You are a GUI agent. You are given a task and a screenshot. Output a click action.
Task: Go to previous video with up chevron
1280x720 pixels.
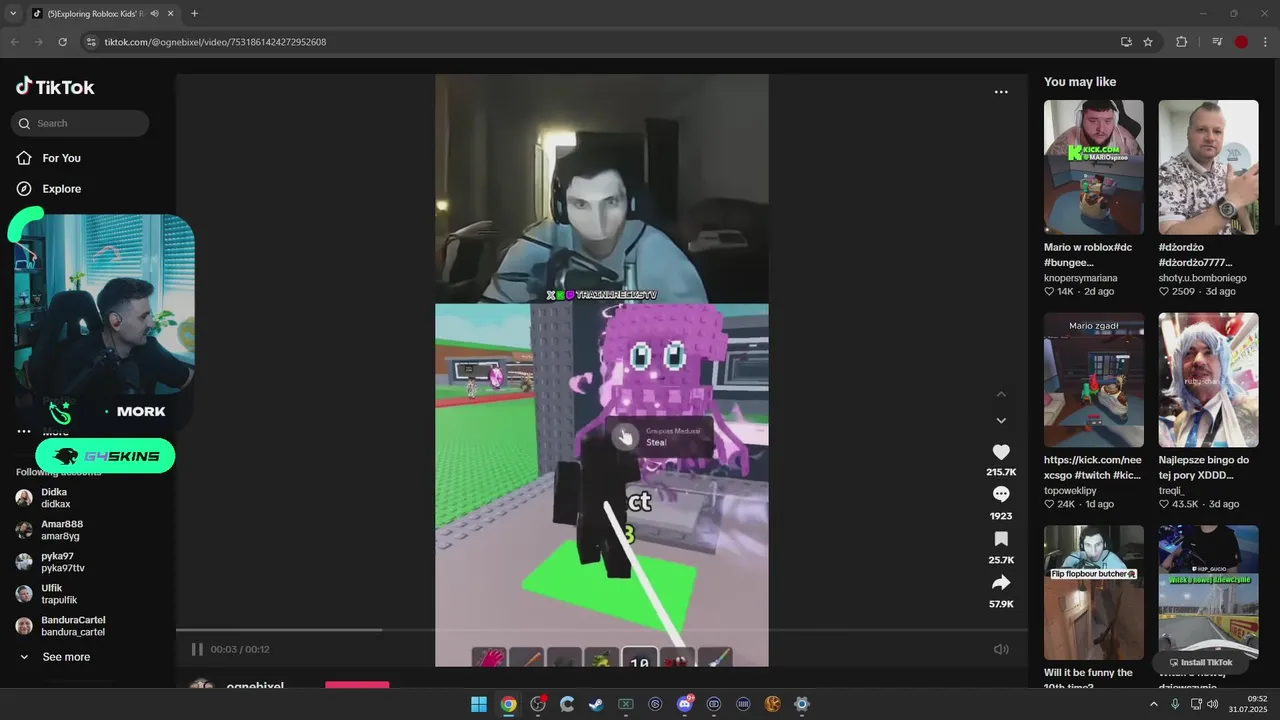point(1001,394)
